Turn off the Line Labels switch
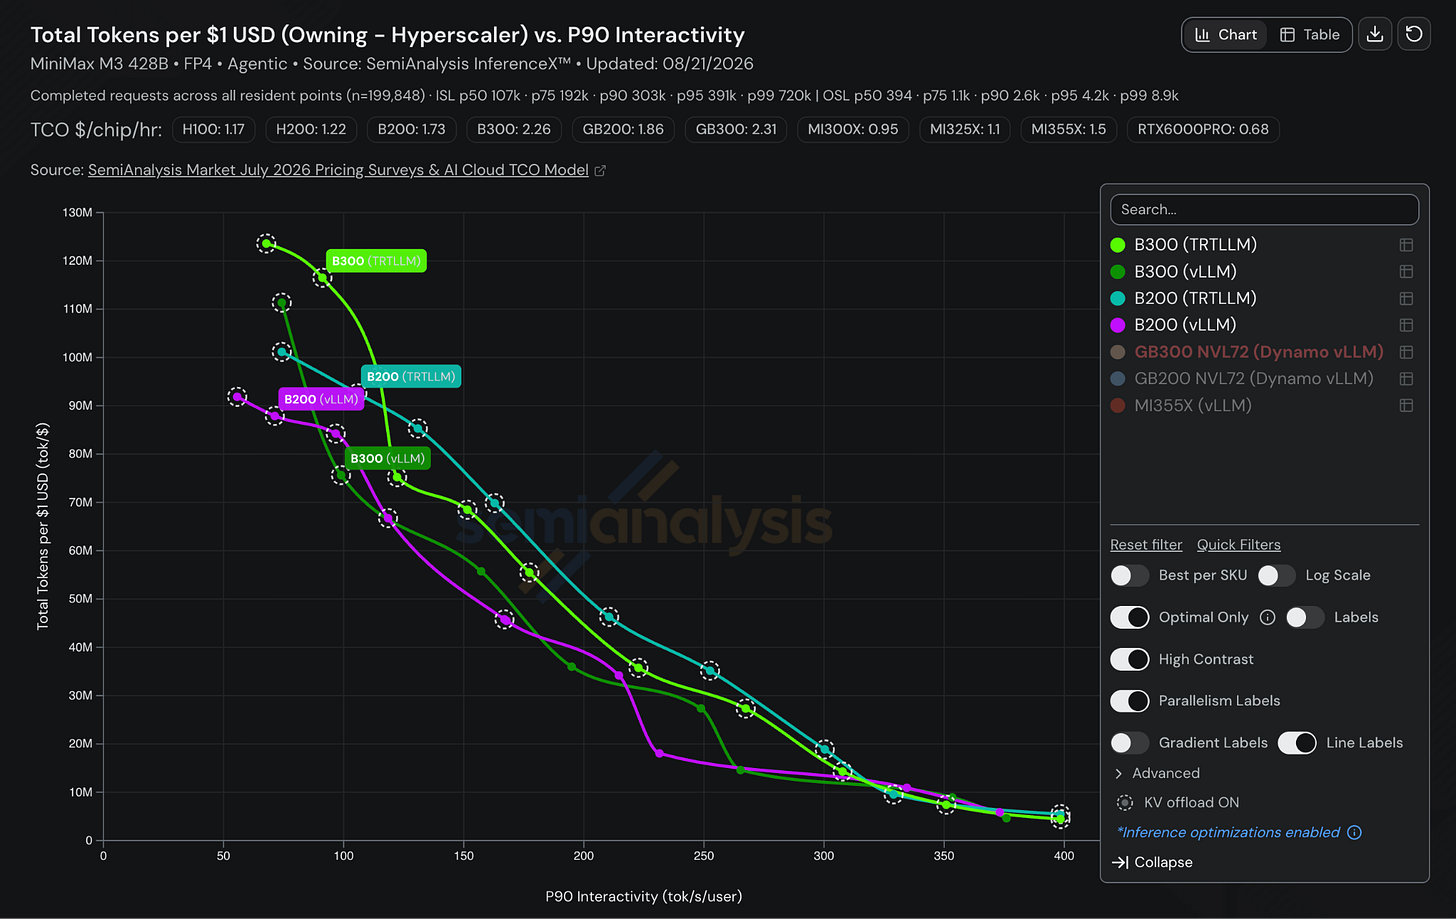The width and height of the screenshot is (1456, 919). pyautogui.click(x=1297, y=743)
